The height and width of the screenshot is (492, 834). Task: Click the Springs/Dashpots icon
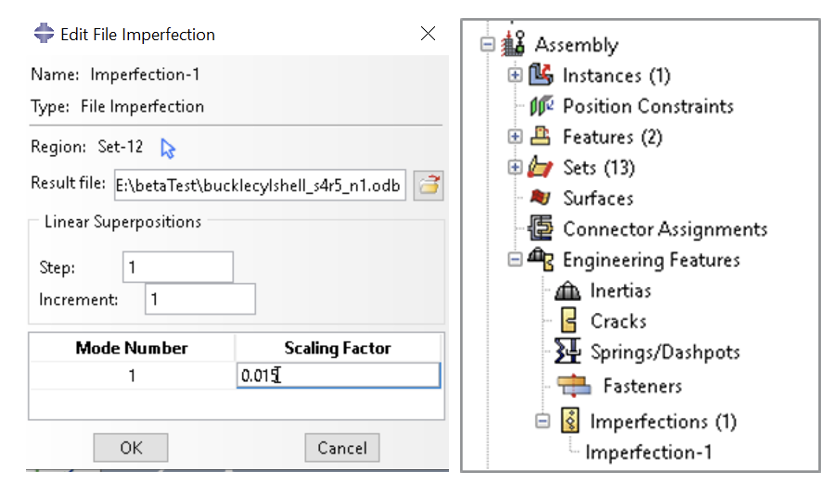click(x=568, y=352)
